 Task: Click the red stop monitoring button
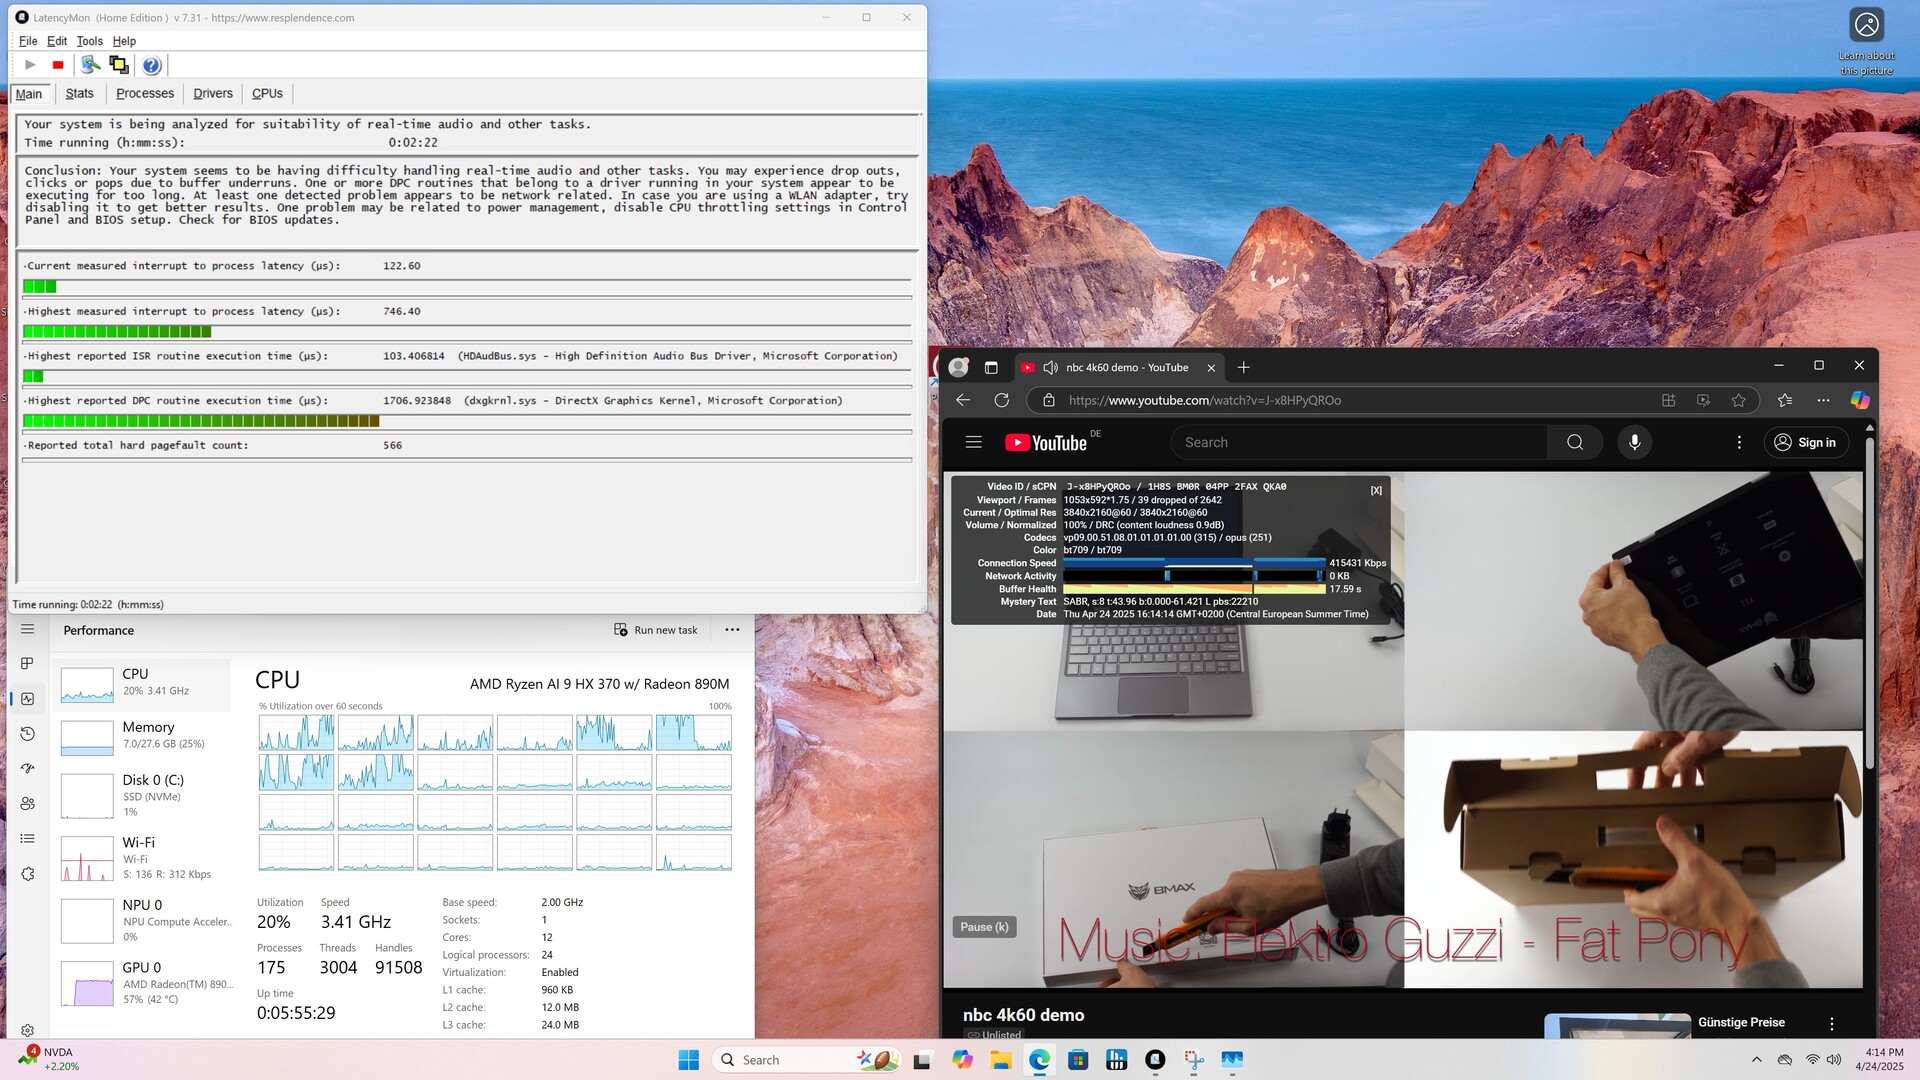[58, 65]
